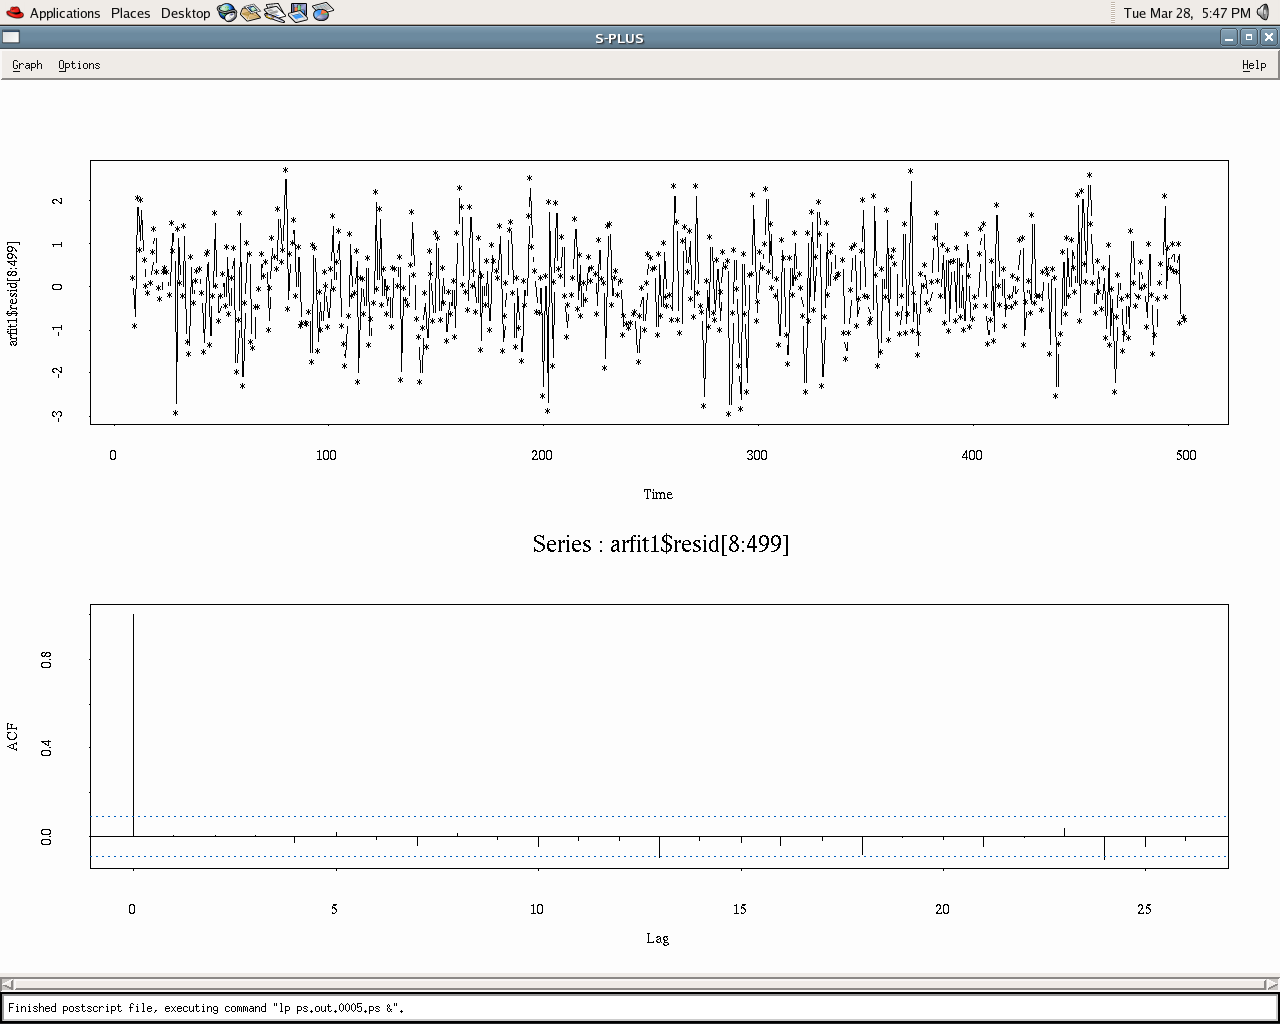
Task: Open the Desktop menu
Action: coord(185,13)
